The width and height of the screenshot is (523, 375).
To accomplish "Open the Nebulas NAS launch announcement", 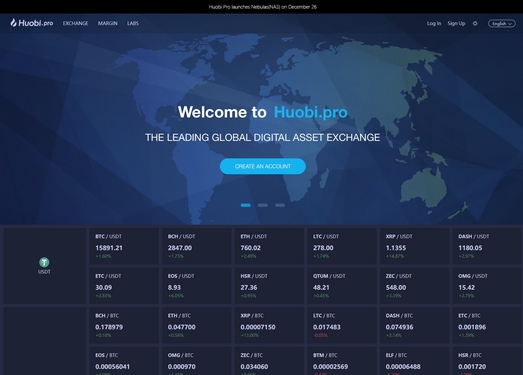I will tap(263, 7).
